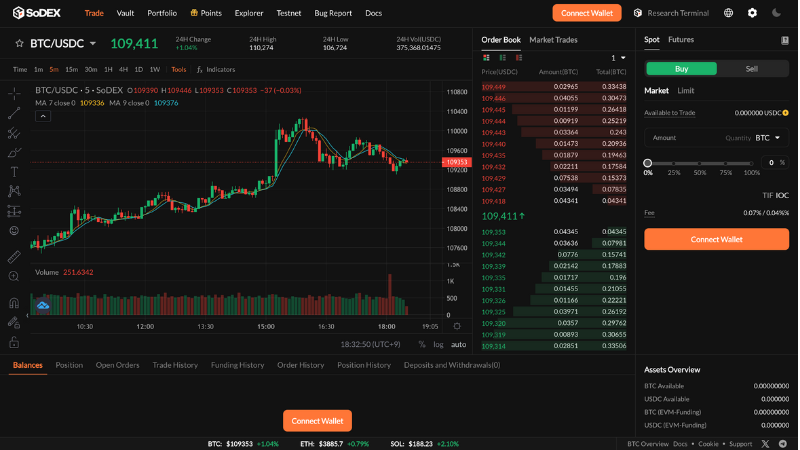Switch to the 1m timeframe
The height and width of the screenshot is (450, 800).
pos(38,69)
